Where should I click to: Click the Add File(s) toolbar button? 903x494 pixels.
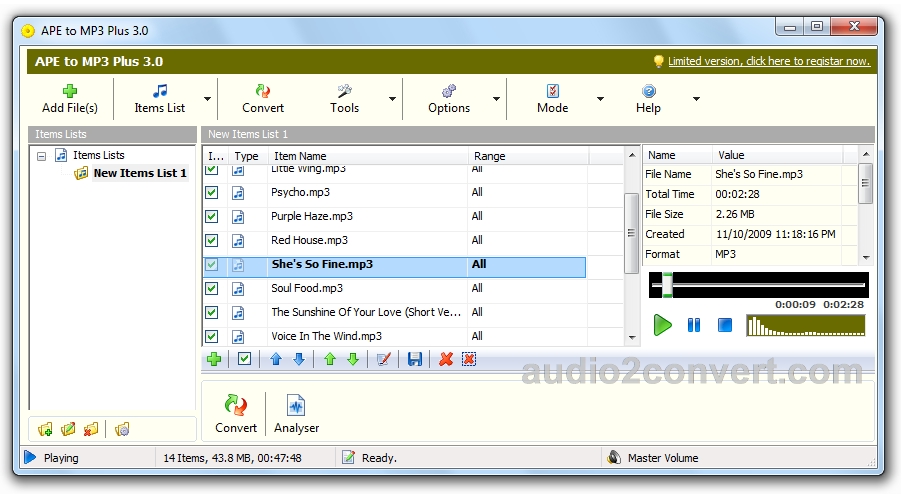point(70,99)
